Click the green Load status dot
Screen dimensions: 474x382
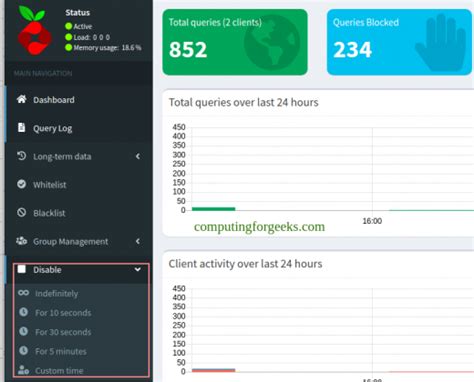pos(69,37)
